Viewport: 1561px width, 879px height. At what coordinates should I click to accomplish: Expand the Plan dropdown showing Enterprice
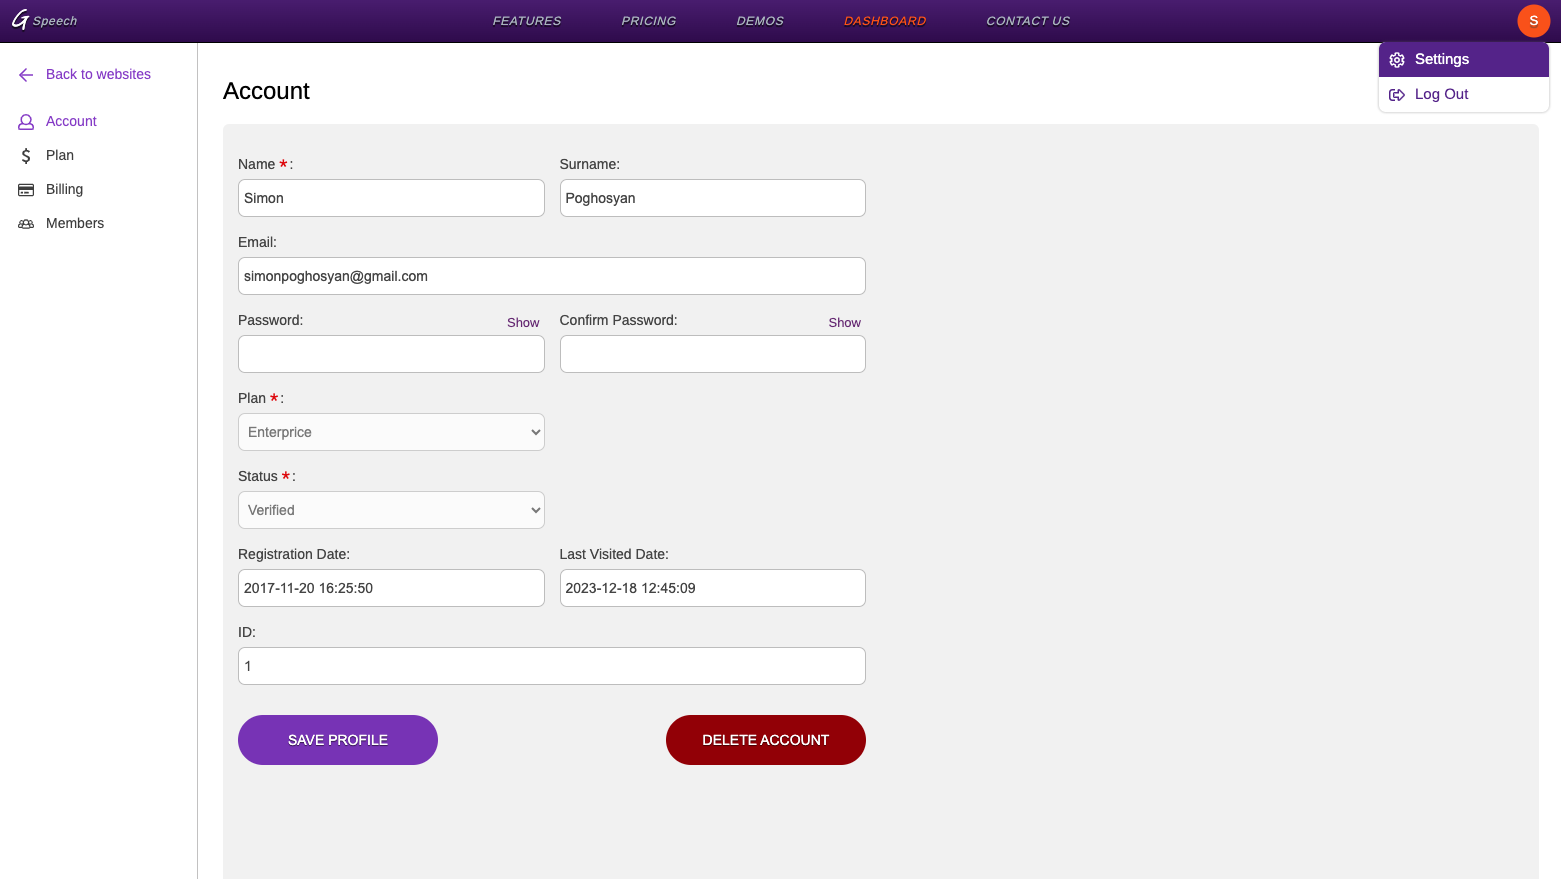coord(391,432)
